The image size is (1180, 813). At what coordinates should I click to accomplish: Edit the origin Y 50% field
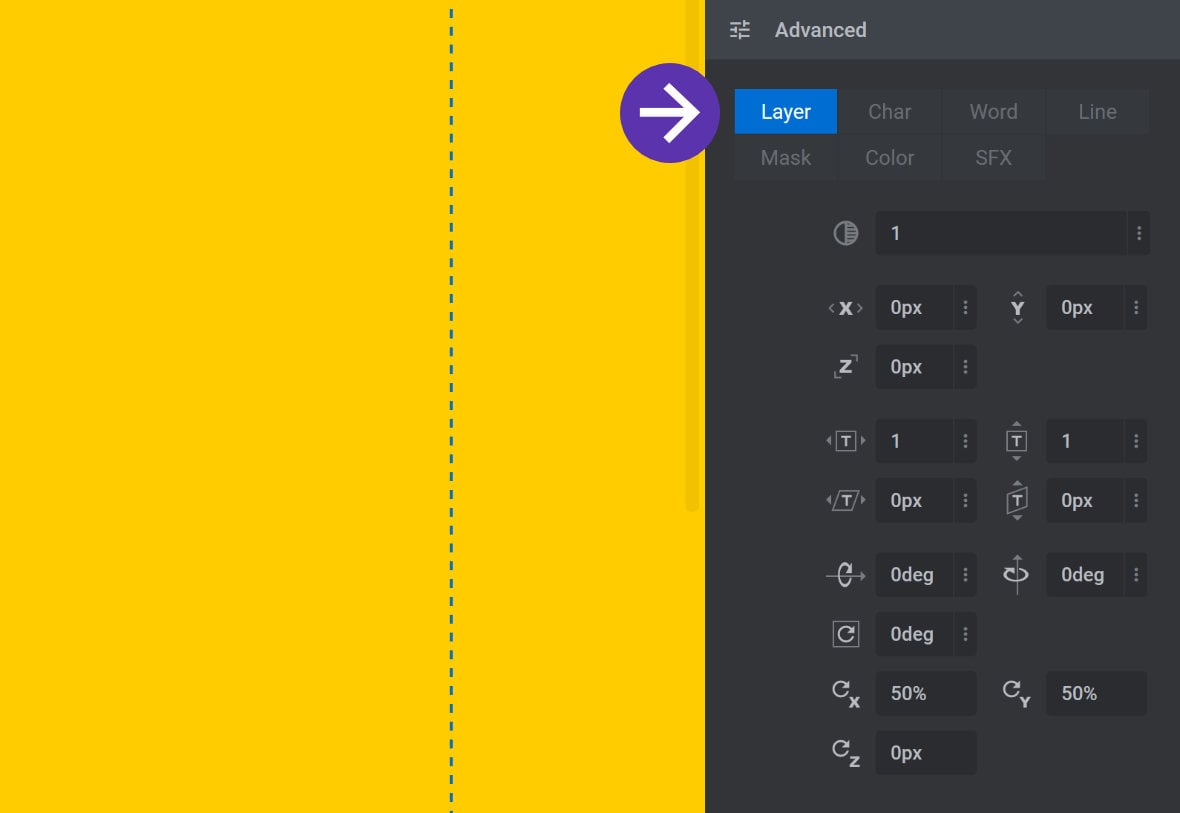click(x=1097, y=694)
